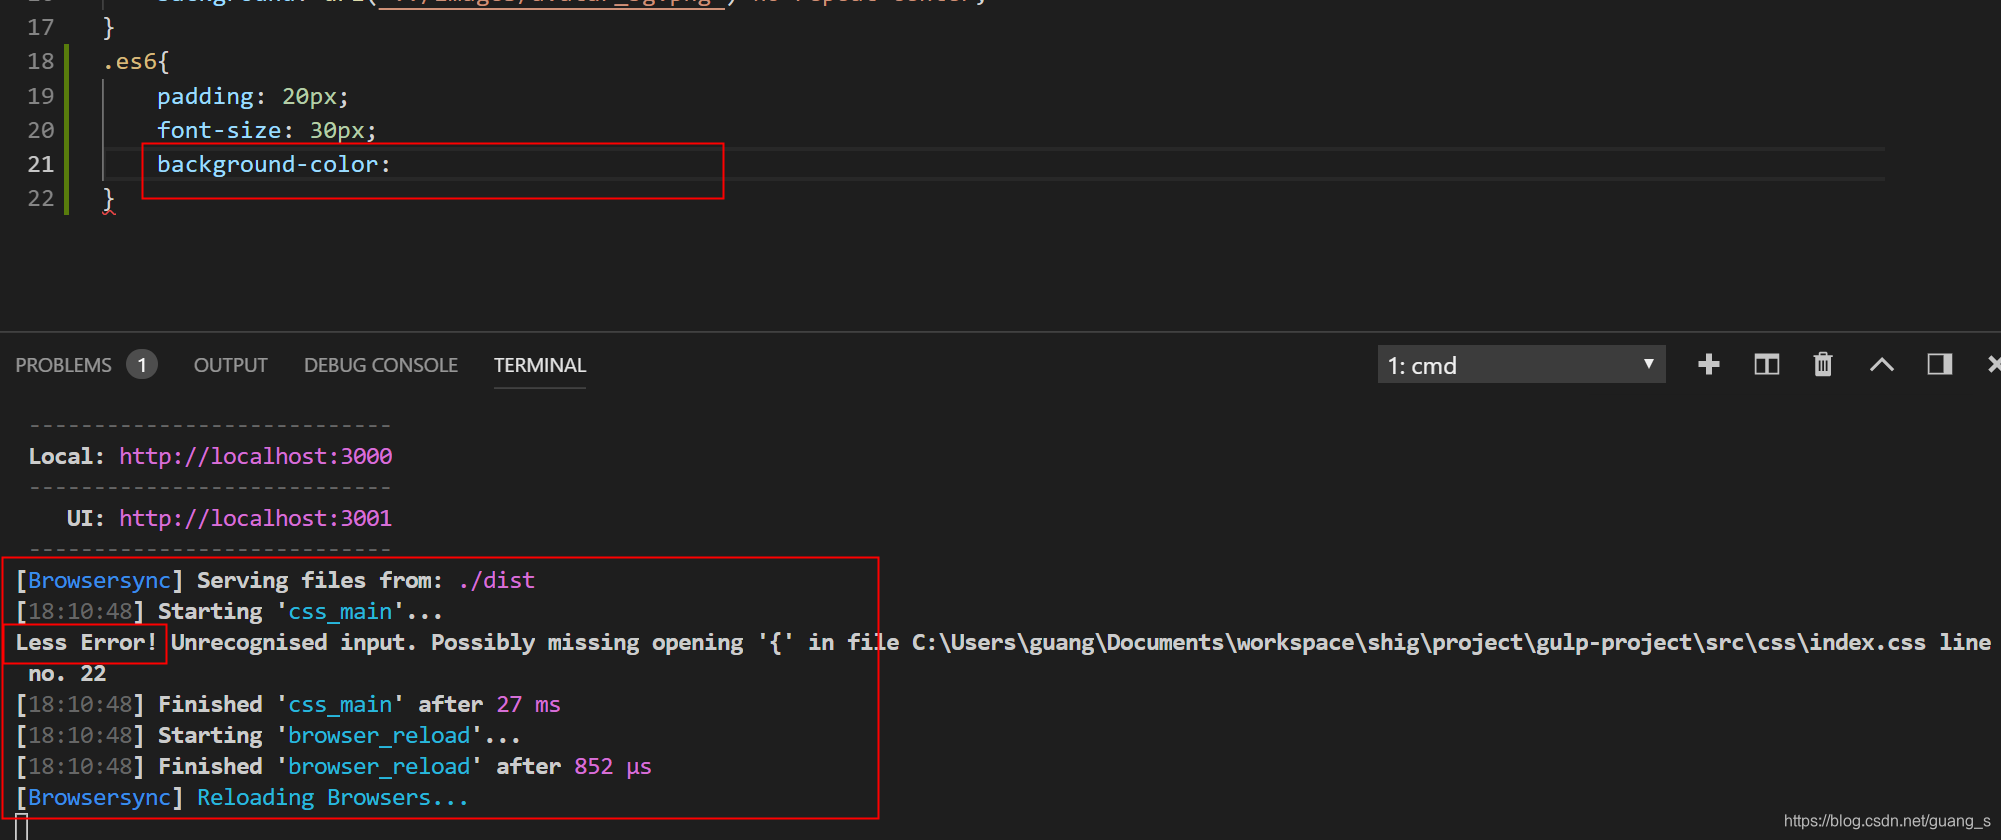Click the problems count badge '1'
2001x840 pixels.
point(142,365)
